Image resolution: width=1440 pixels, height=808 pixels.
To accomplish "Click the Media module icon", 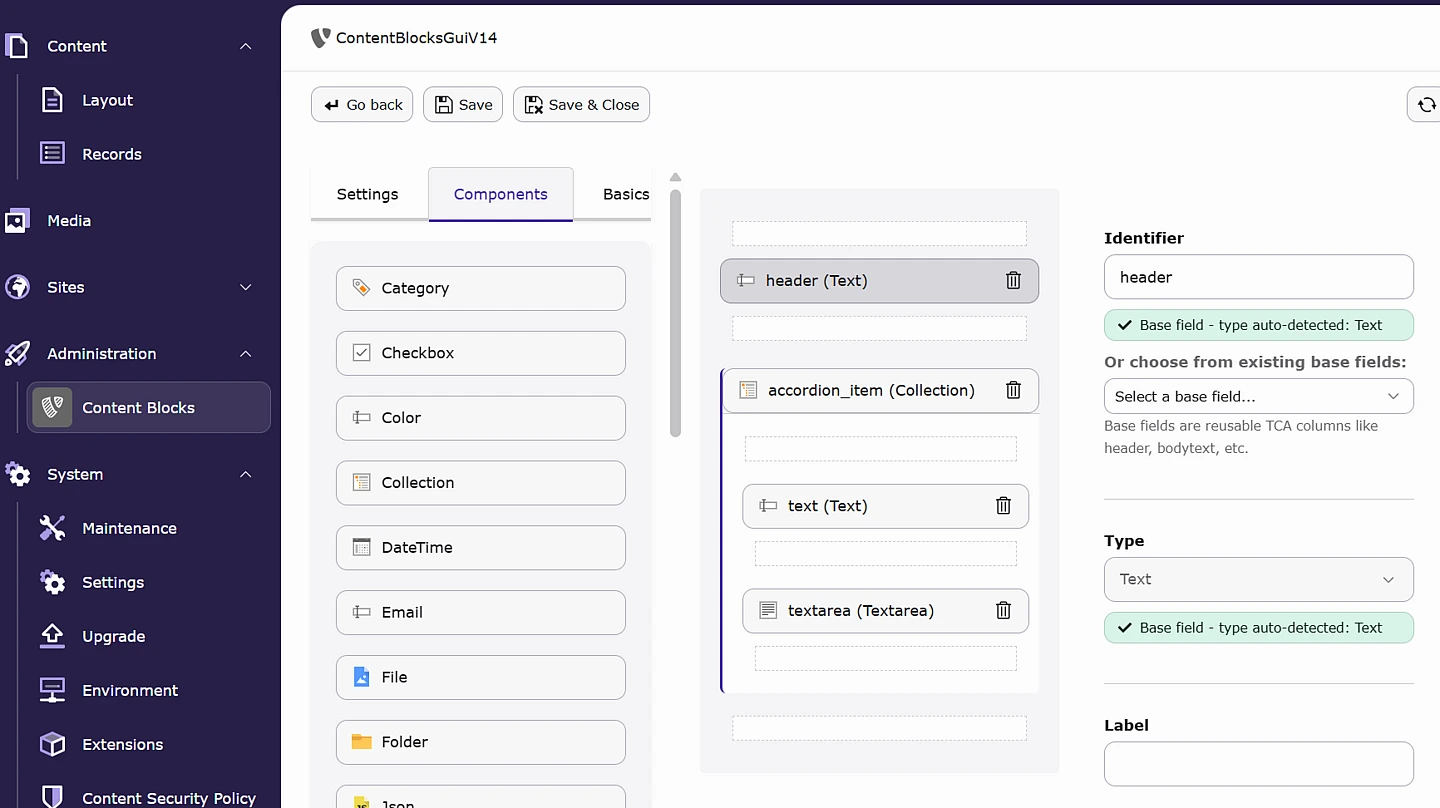I will 17,221.
